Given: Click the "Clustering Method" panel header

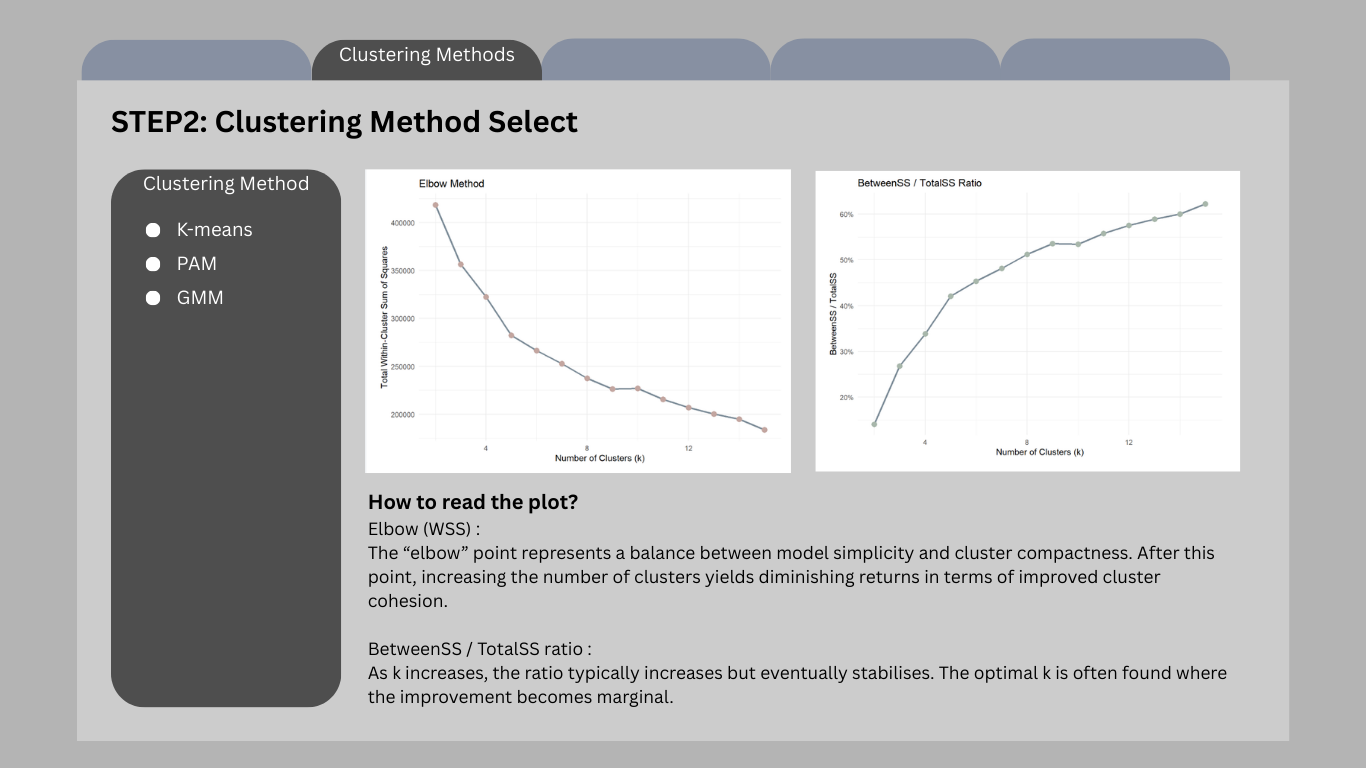Looking at the screenshot, I should (226, 184).
